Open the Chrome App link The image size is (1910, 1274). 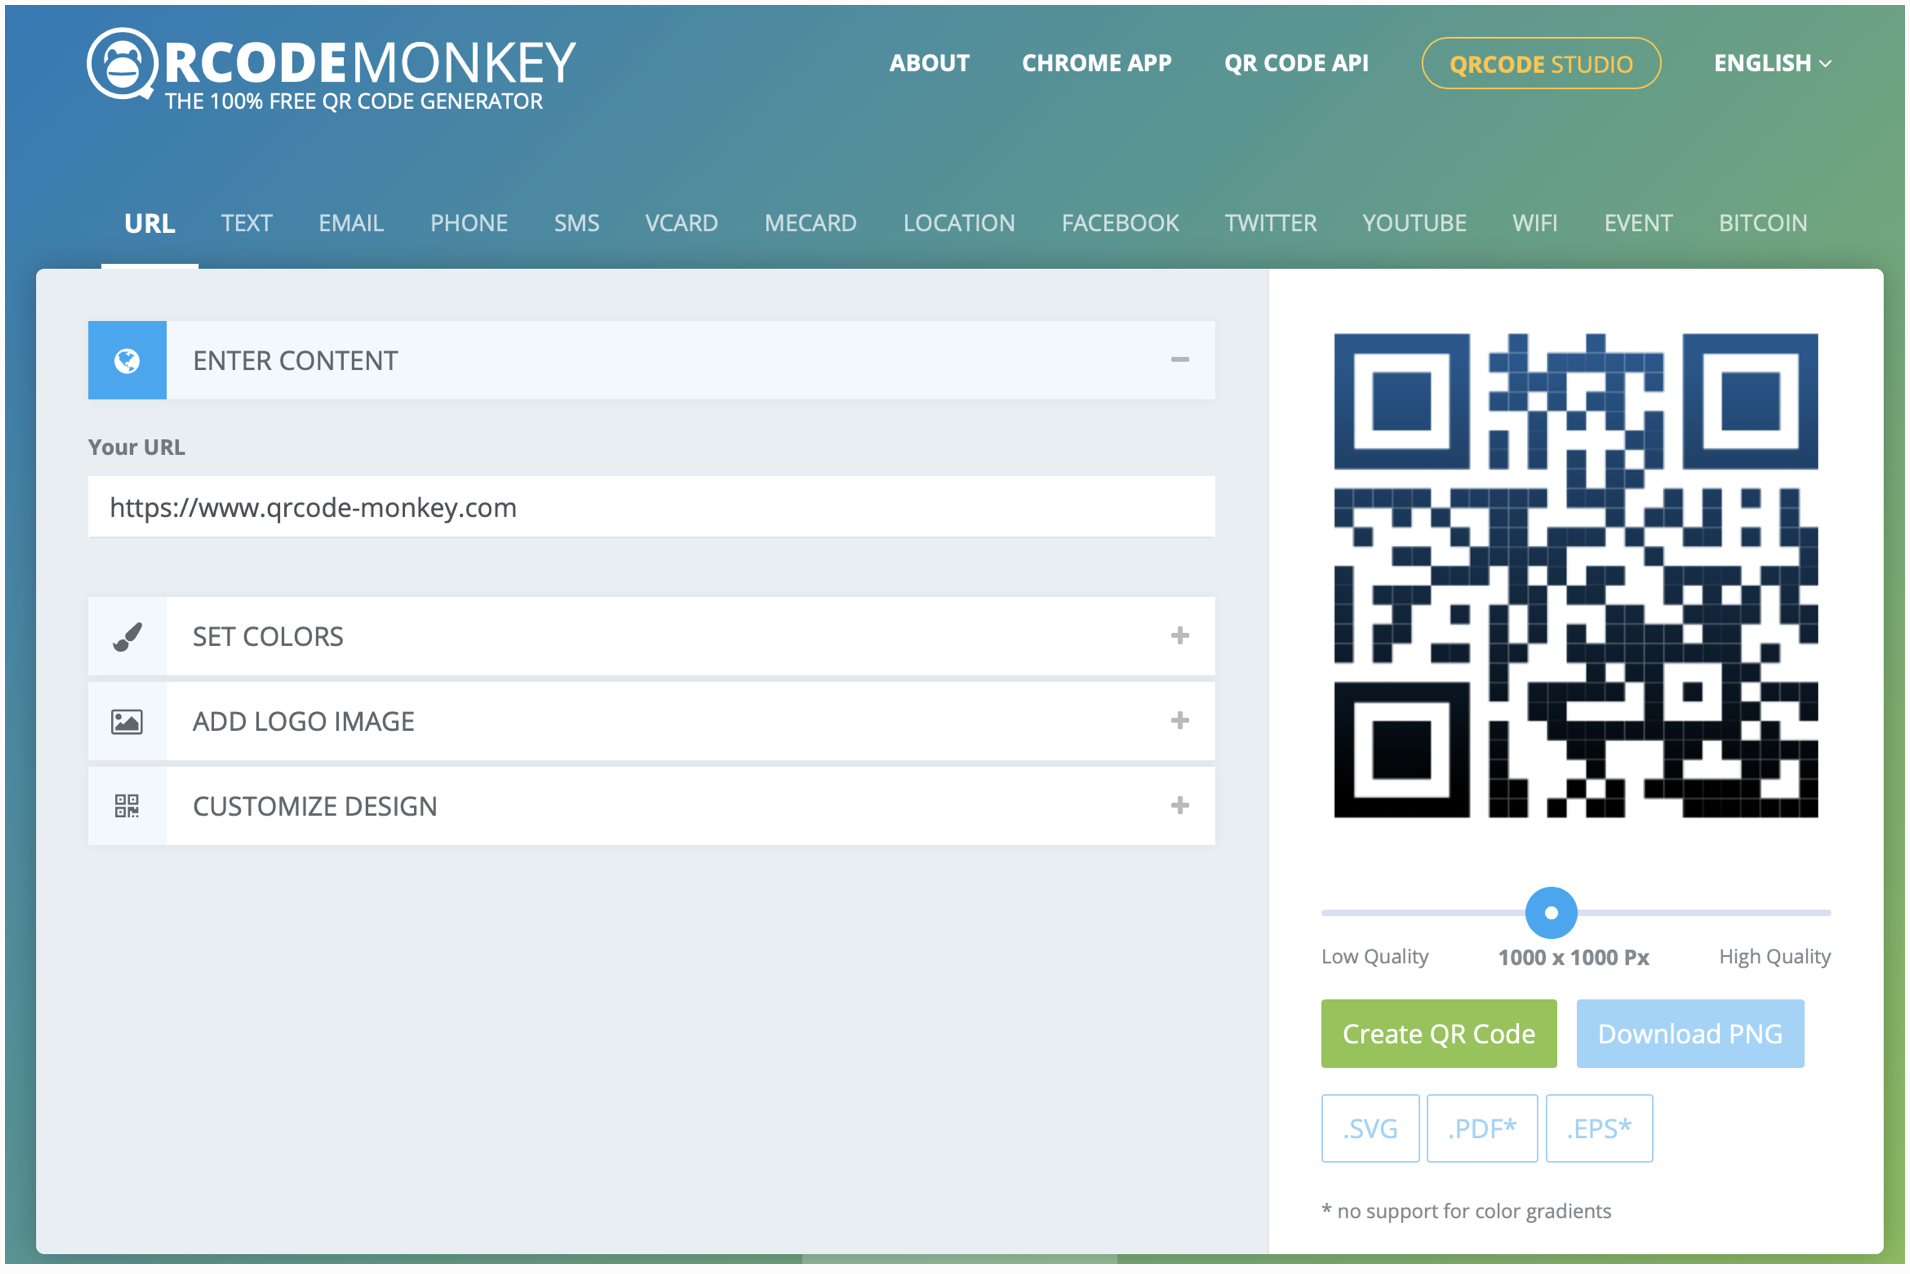click(1096, 63)
